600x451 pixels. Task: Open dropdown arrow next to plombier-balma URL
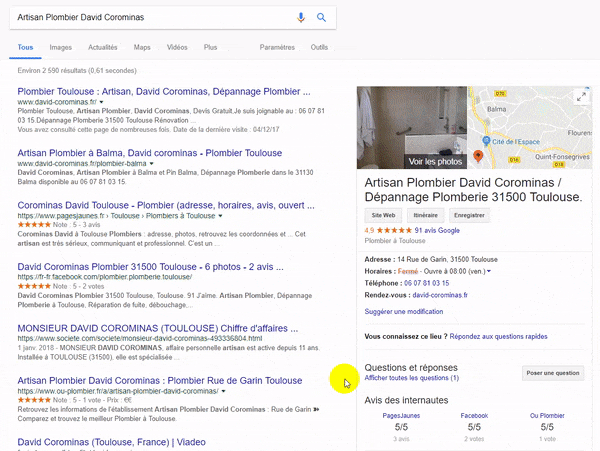click(x=152, y=164)
